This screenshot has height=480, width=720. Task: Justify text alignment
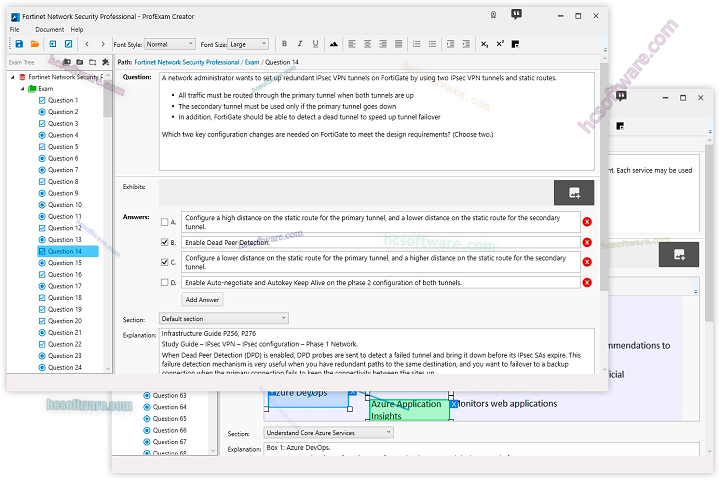399,44
